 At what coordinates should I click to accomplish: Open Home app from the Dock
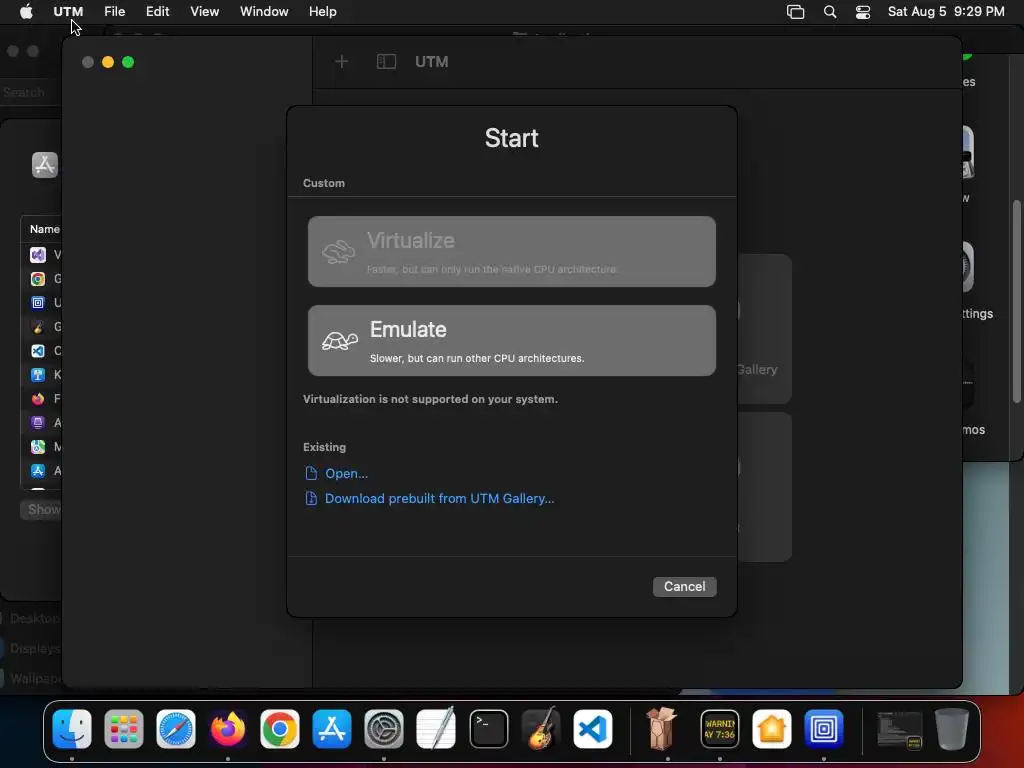(771, 729)
